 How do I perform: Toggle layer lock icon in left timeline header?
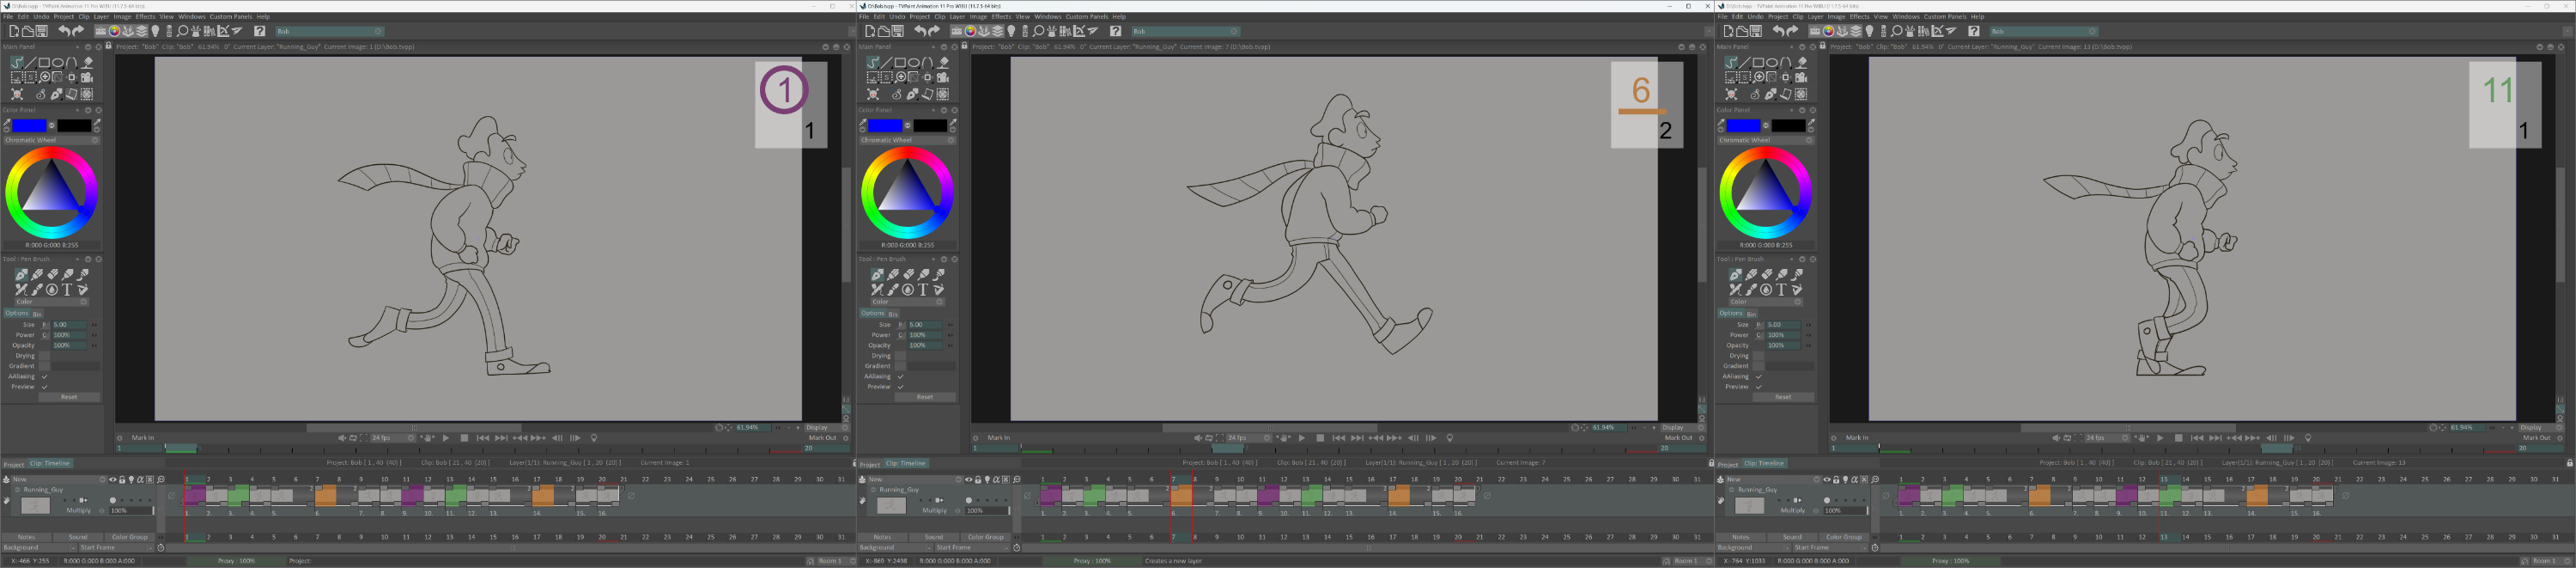click(x=122, y=479)
